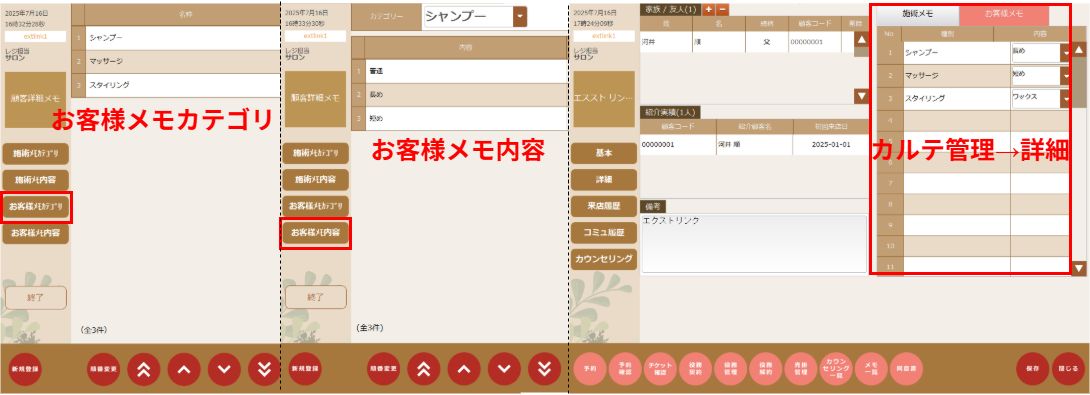Click the メモ一覧 round button

(870, 369)
